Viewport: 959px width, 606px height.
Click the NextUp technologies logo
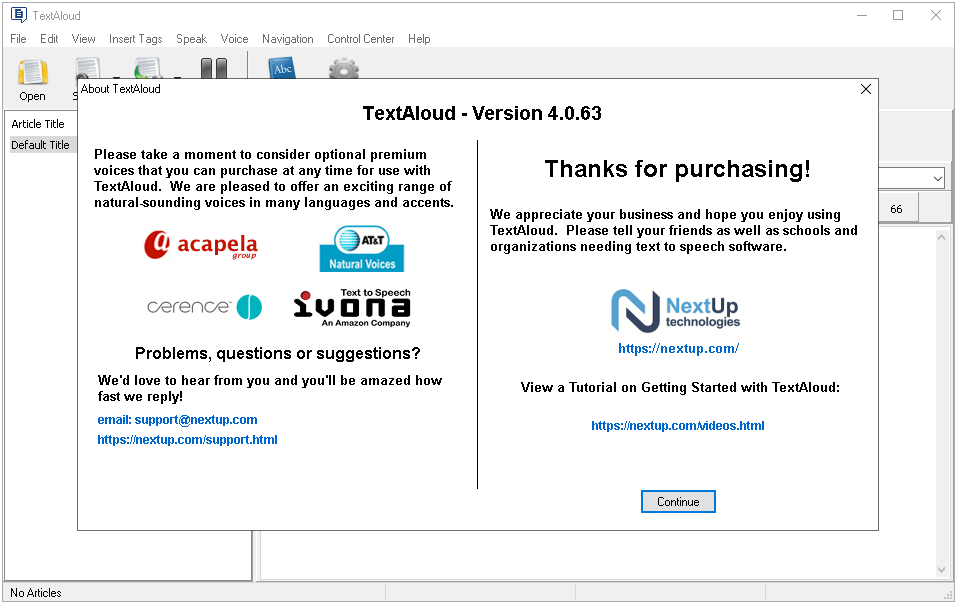tap(675, 311)
